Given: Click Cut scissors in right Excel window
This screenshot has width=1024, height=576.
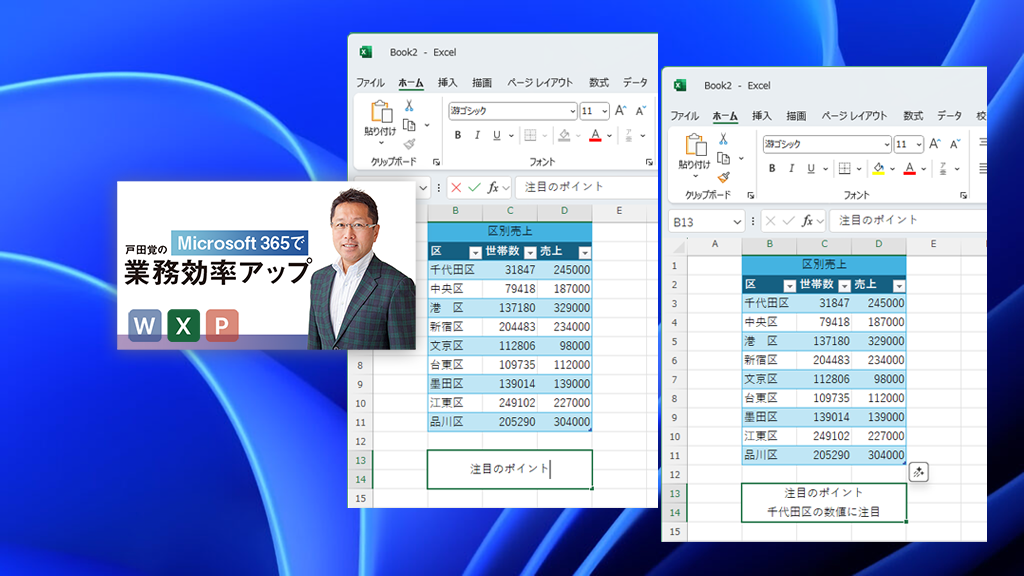Looking at the screenshot, I should pyautogui.click(x=723, y=138).
